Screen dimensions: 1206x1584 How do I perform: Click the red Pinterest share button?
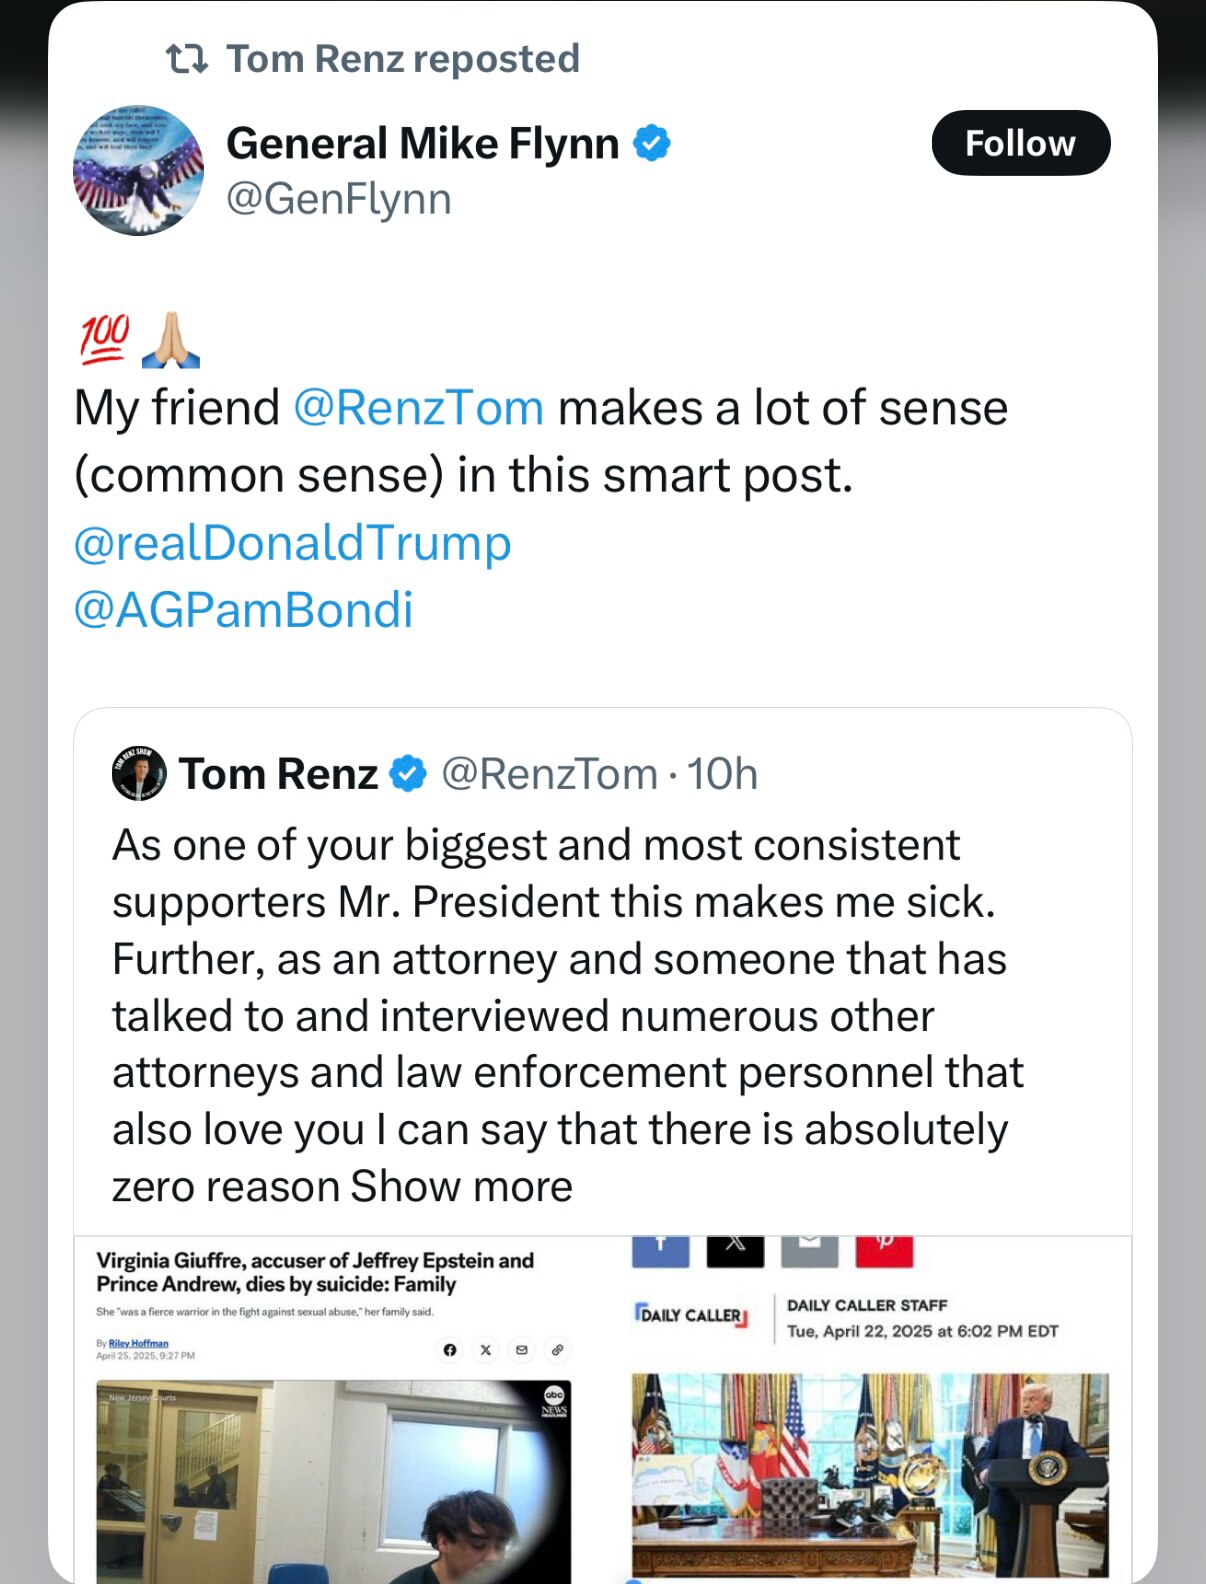(x=884, y=1249)
